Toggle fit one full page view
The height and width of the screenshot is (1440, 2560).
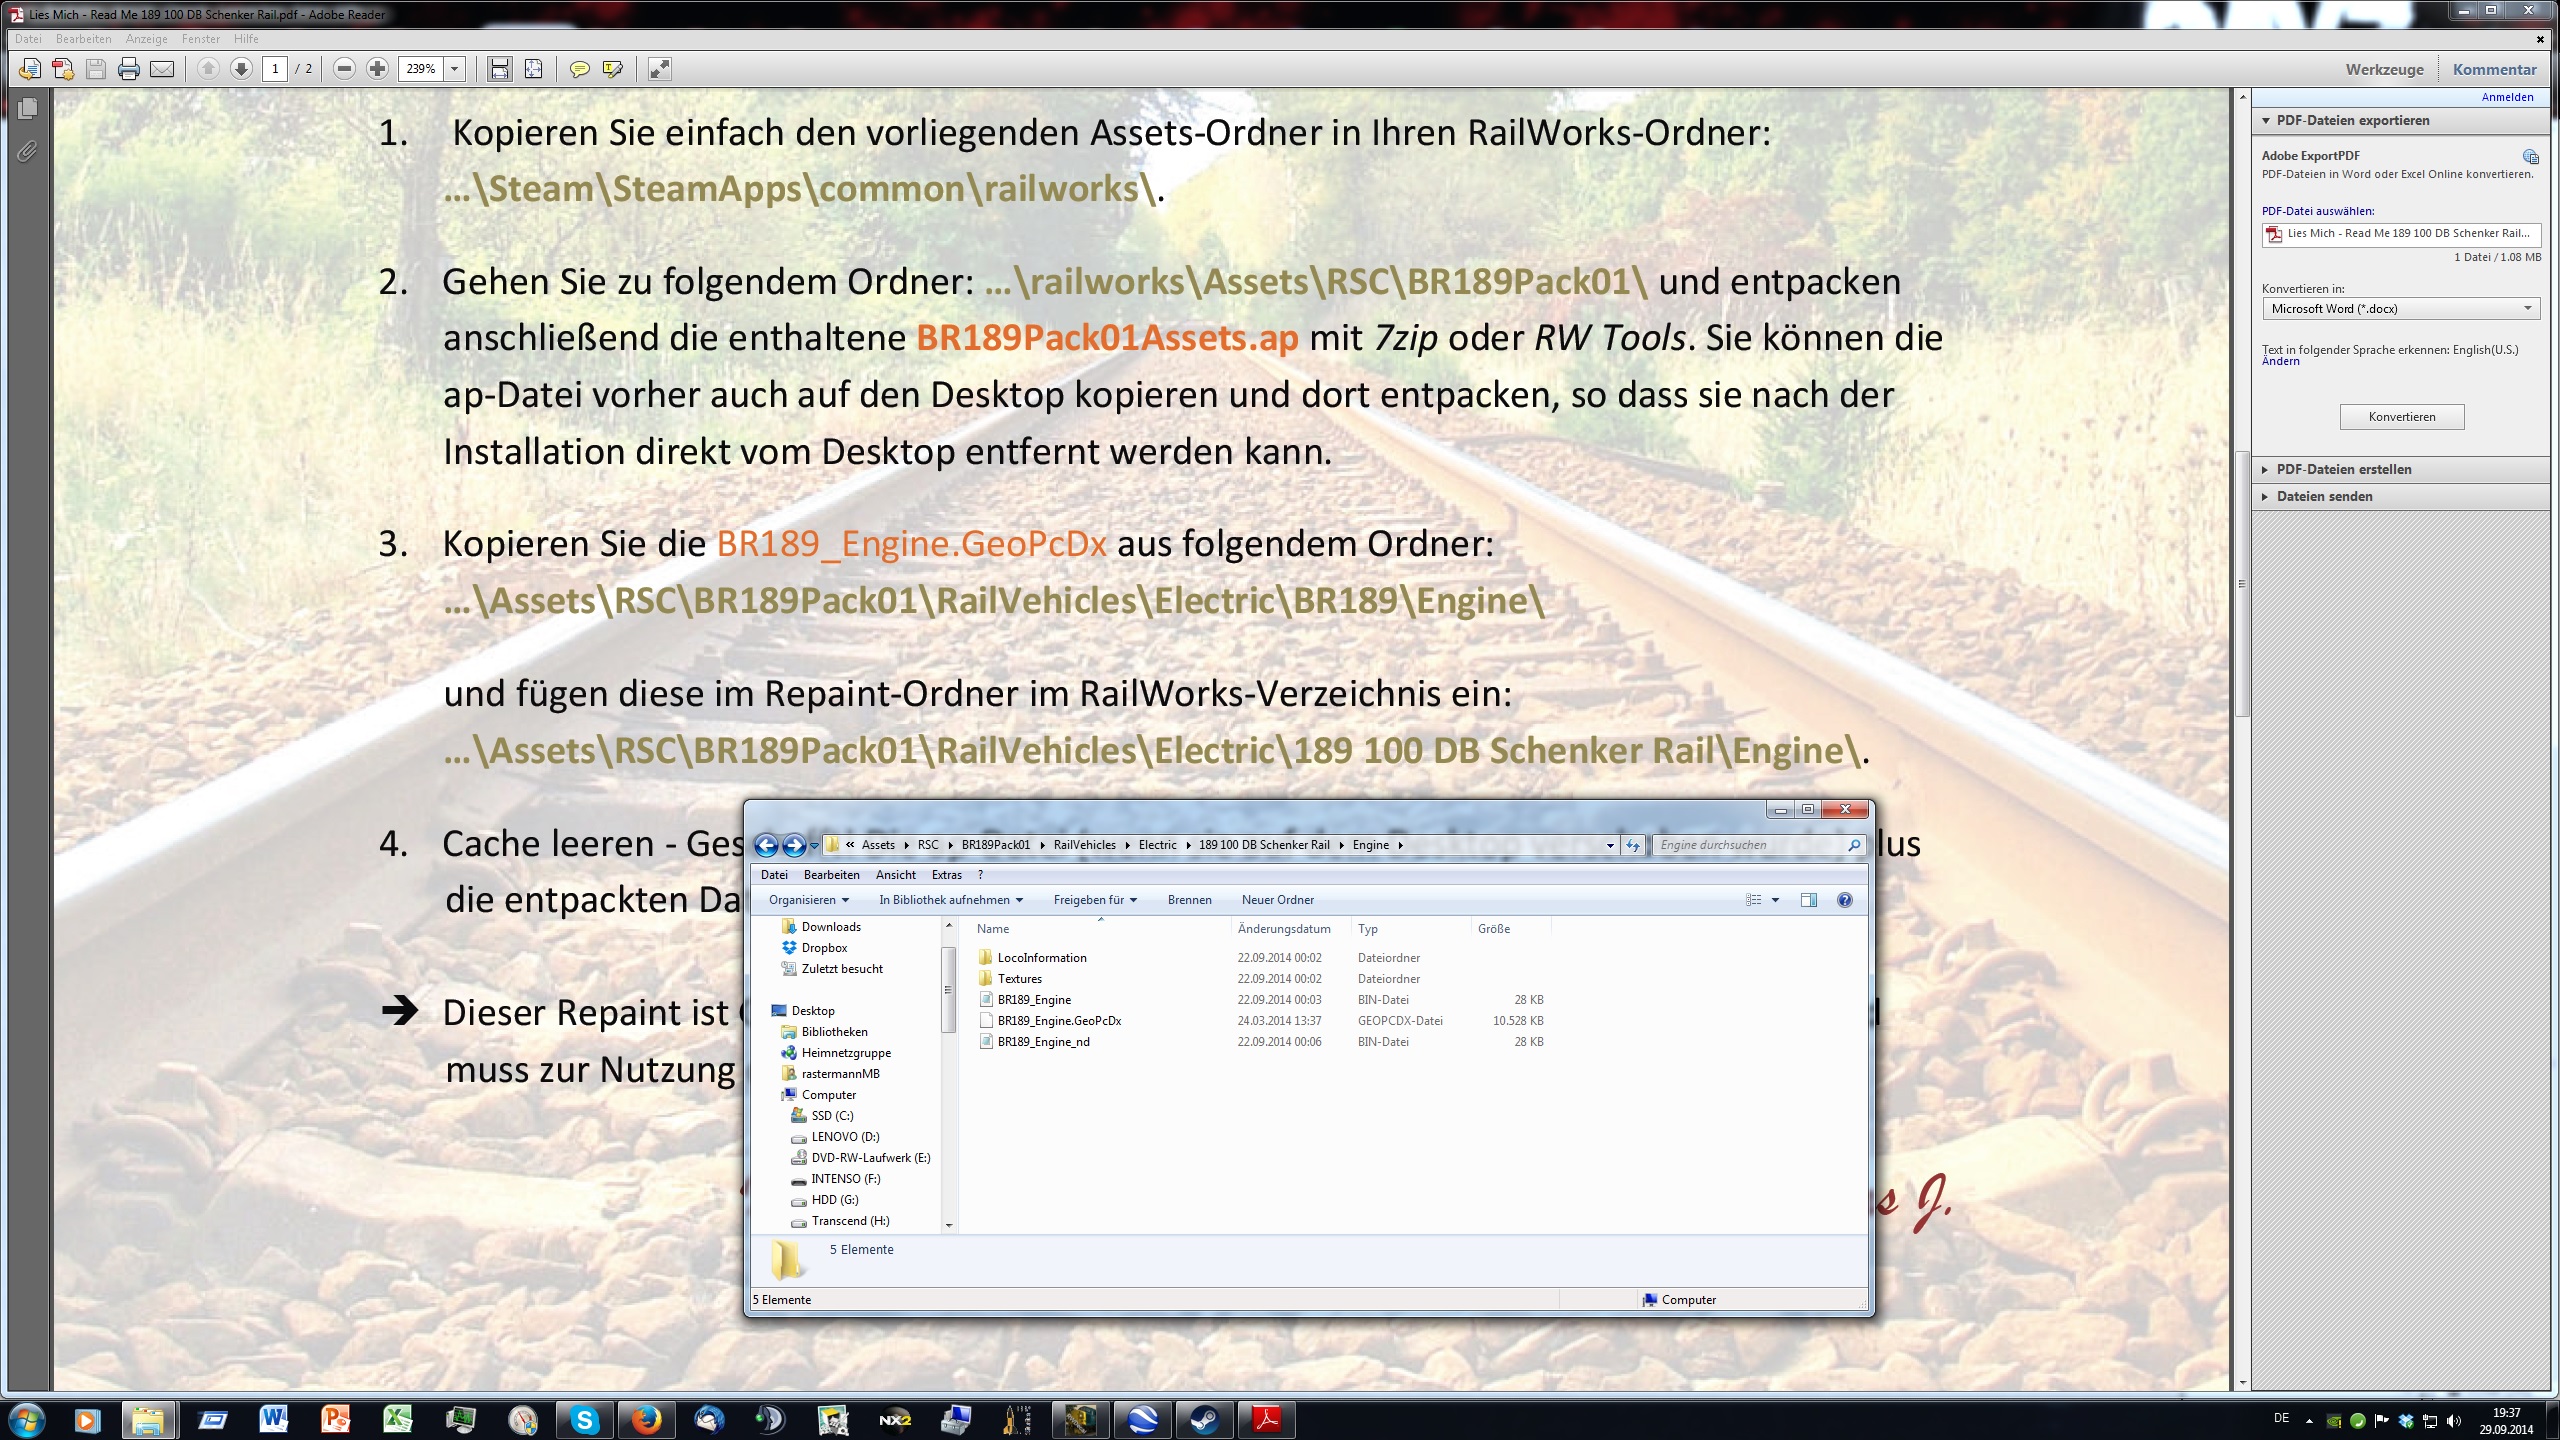pyautogui.click(x=533, y=69)
